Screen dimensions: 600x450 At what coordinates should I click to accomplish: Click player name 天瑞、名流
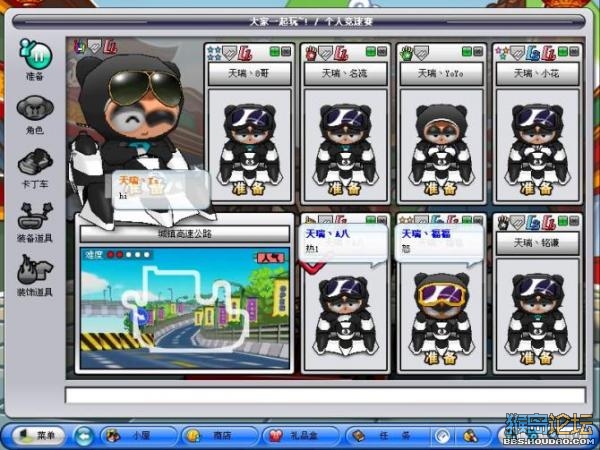(345, 73)
